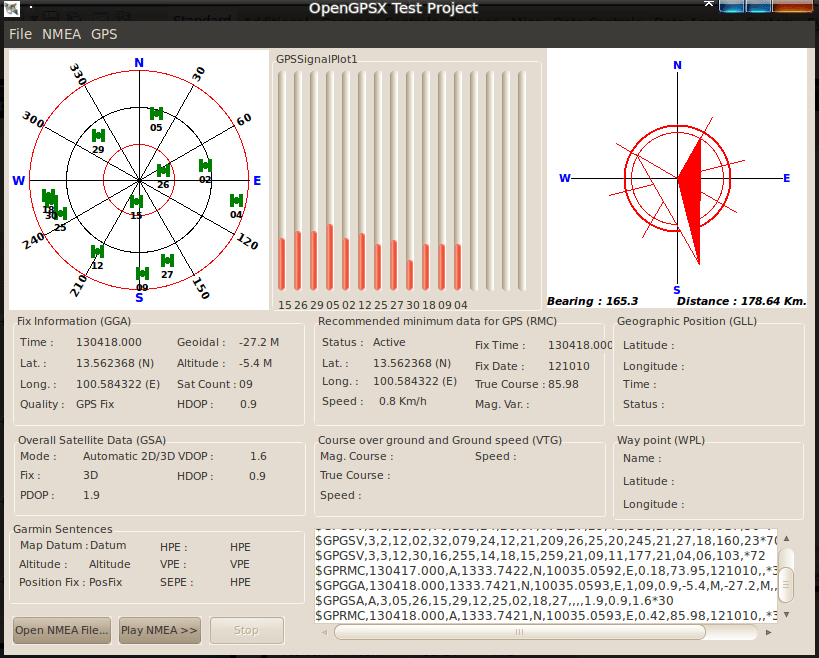Open the File menu
This screenshot has height=658, width=819.
[20, 34]
